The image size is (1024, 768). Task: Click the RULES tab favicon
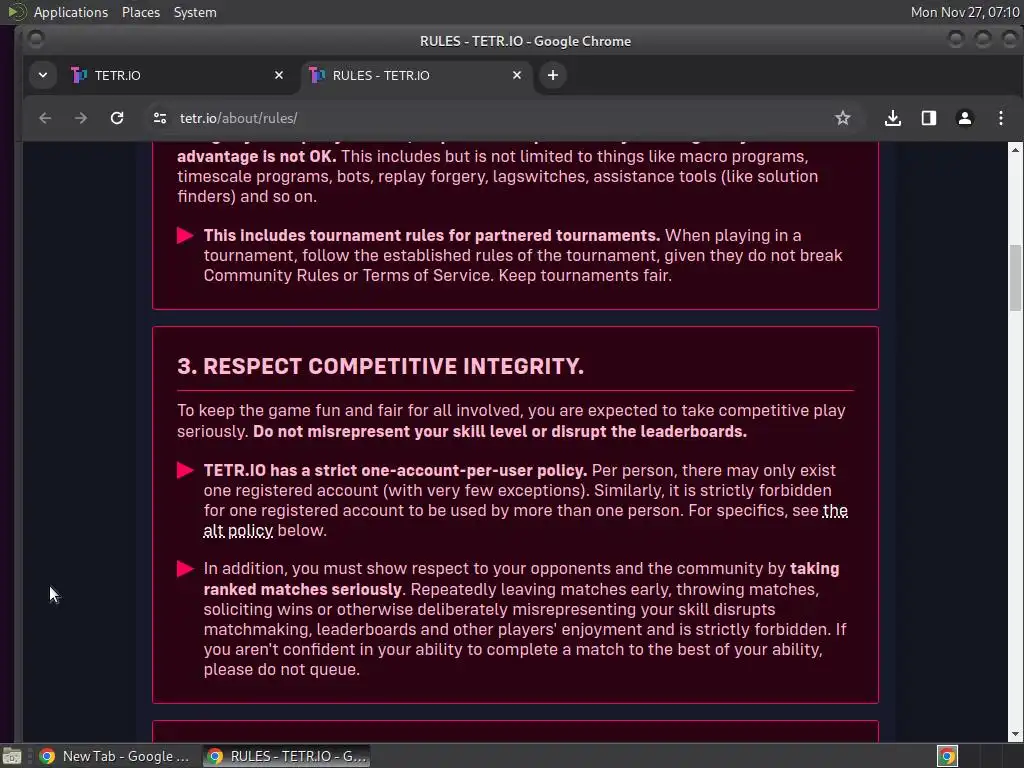317,75
